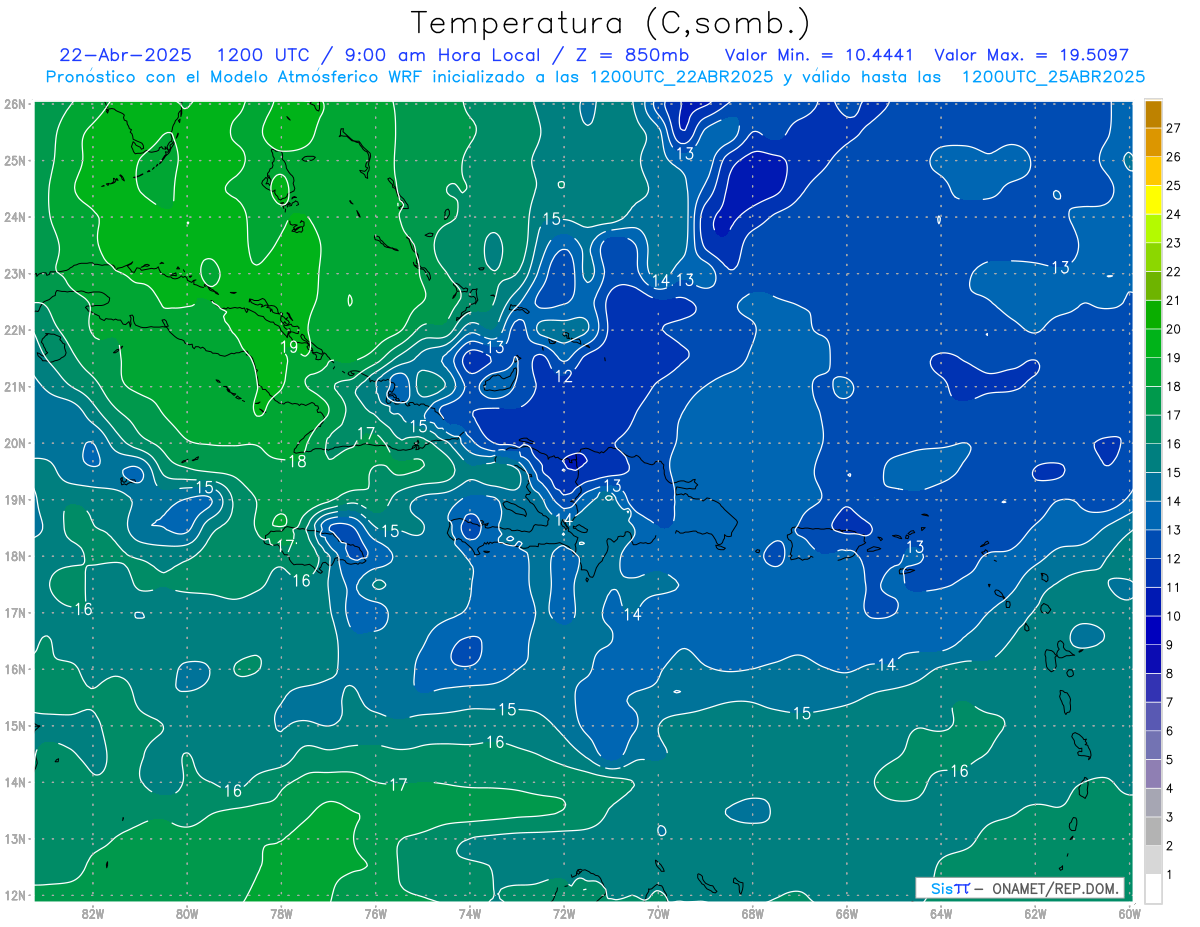Viewport: 1200px width, 927px height.
Task: Click the longitude axis label "74W"
Action: pos(470,913)
